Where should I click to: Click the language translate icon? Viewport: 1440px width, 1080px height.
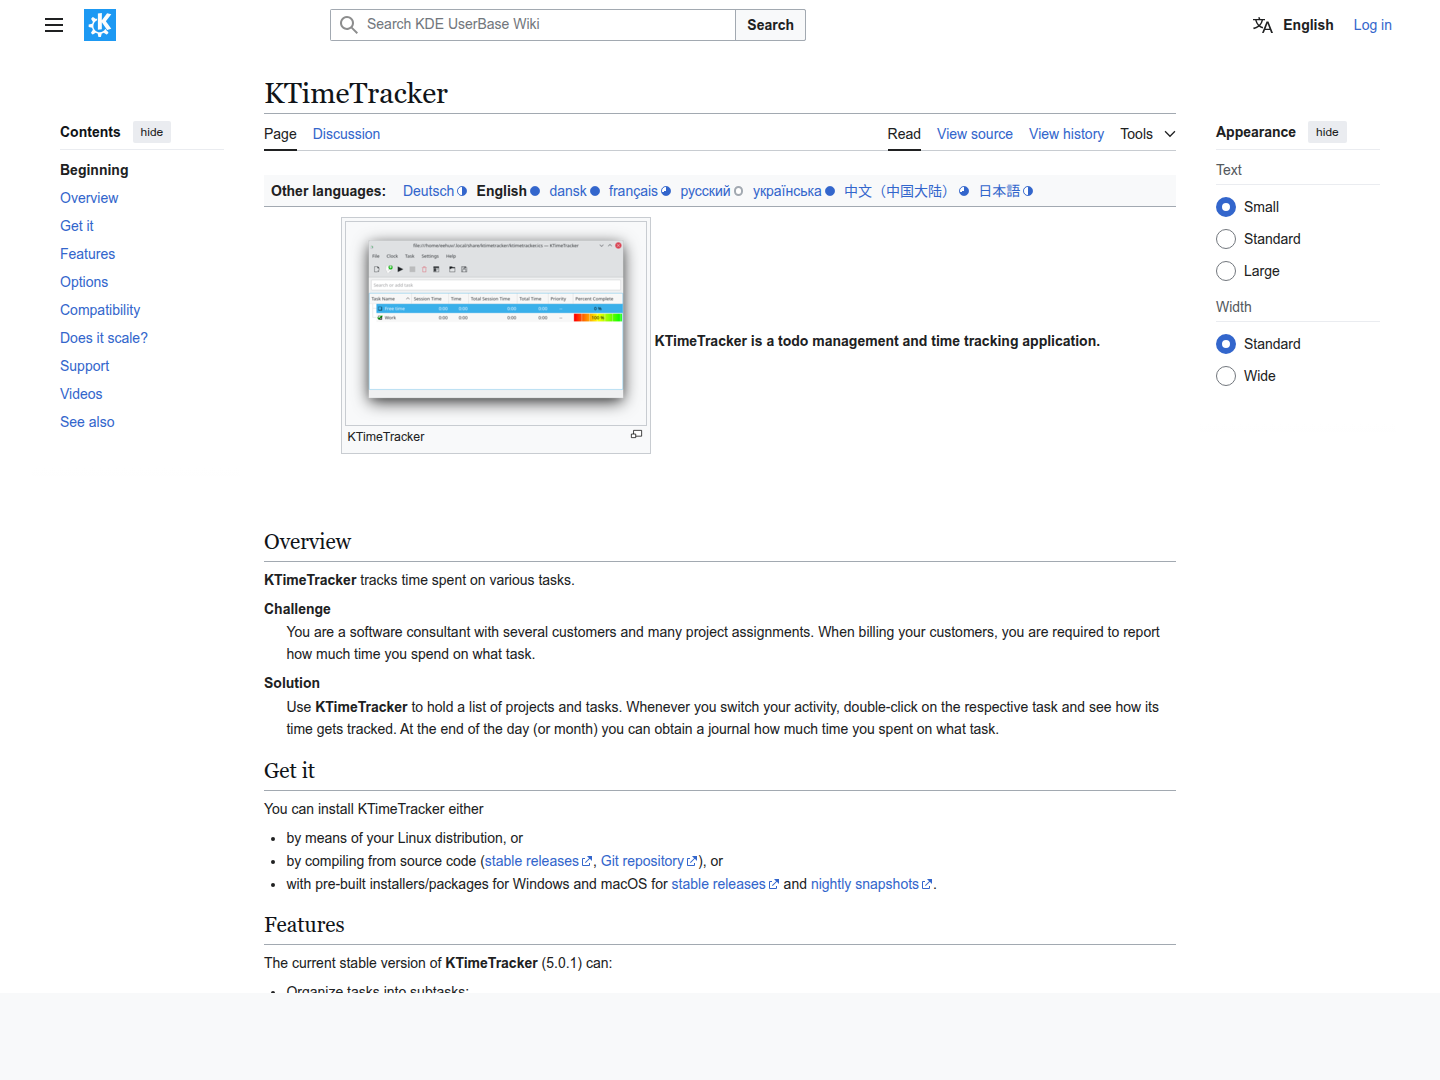[1263, 25]
